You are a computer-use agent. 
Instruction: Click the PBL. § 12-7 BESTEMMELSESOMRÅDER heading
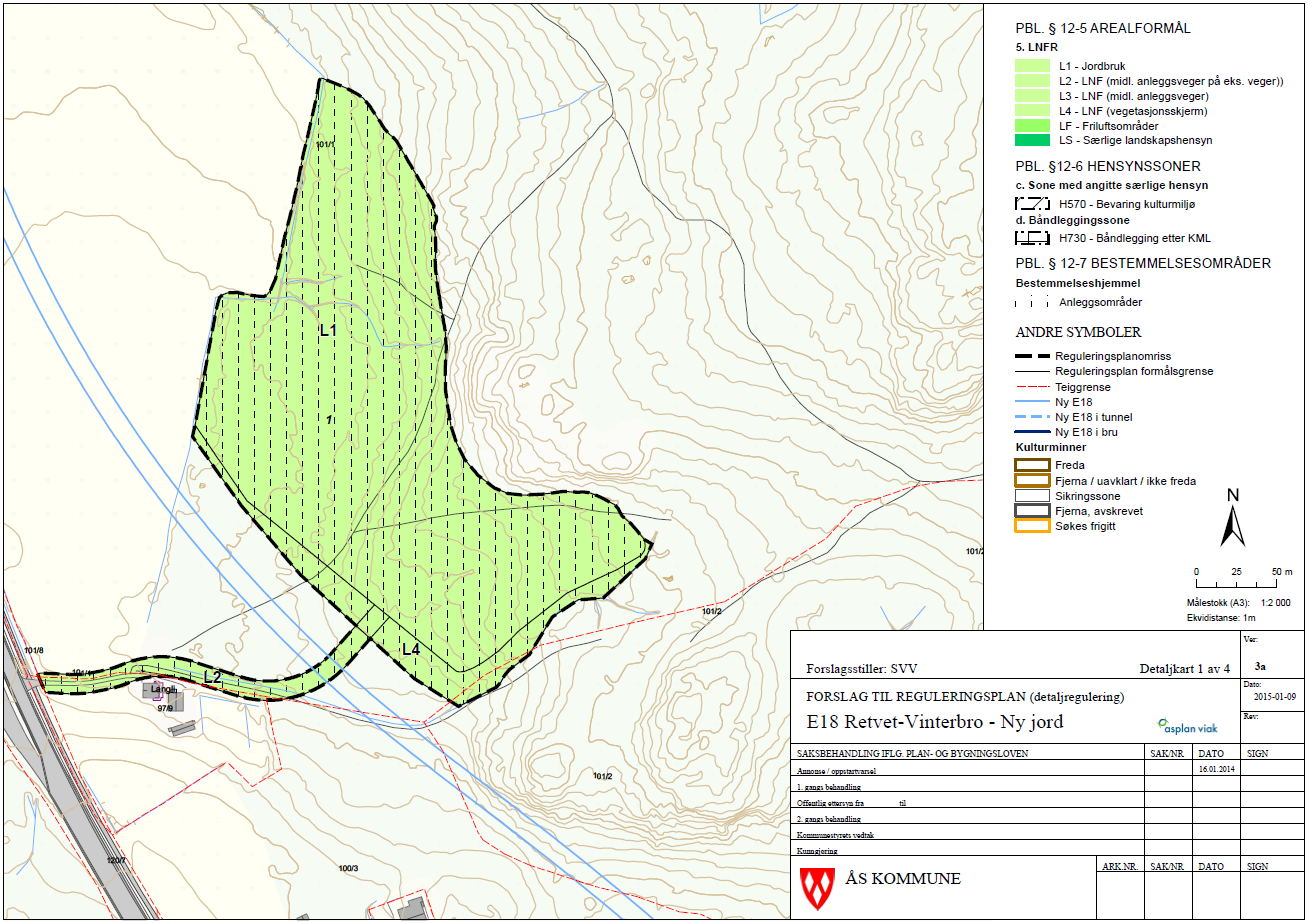click(1143, 264)
